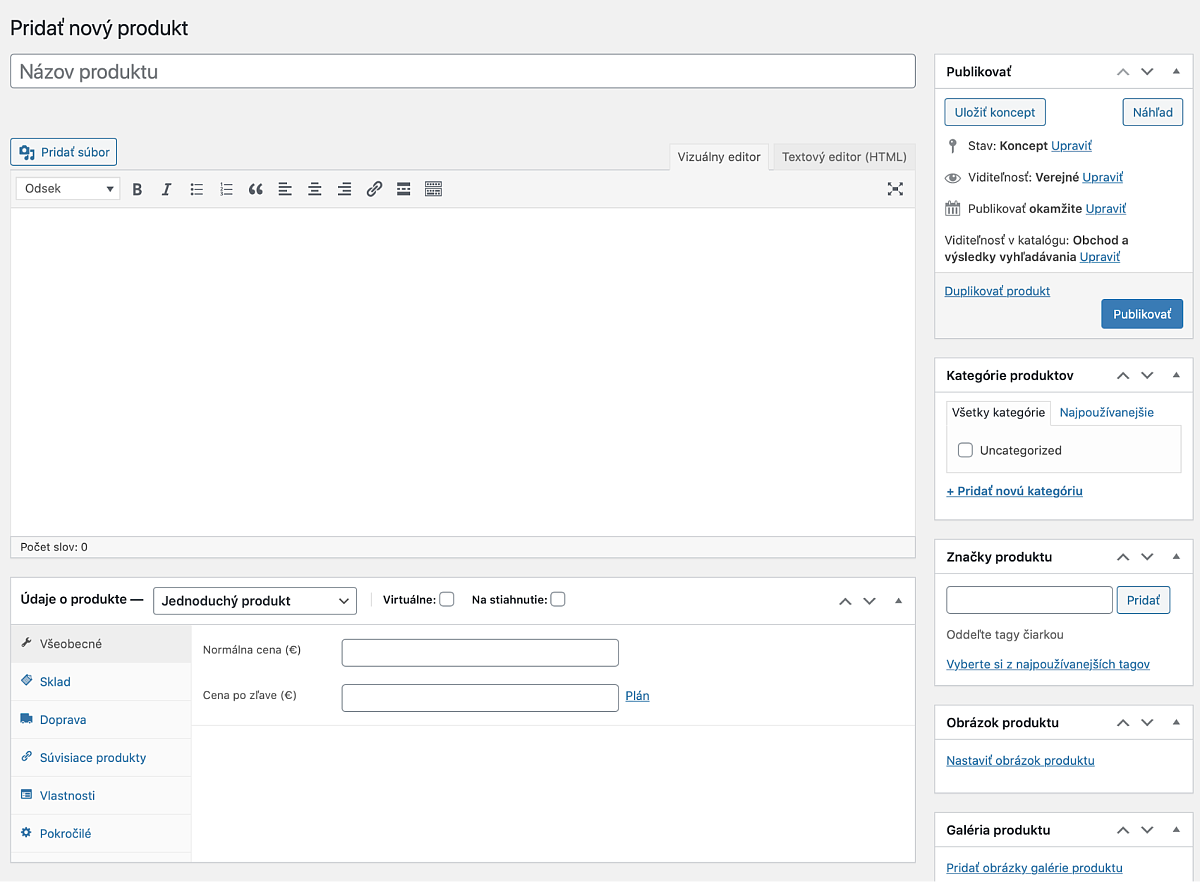Move the Značky produktu panel down
Viewport: 1200px width, 882px height.
1147,557
